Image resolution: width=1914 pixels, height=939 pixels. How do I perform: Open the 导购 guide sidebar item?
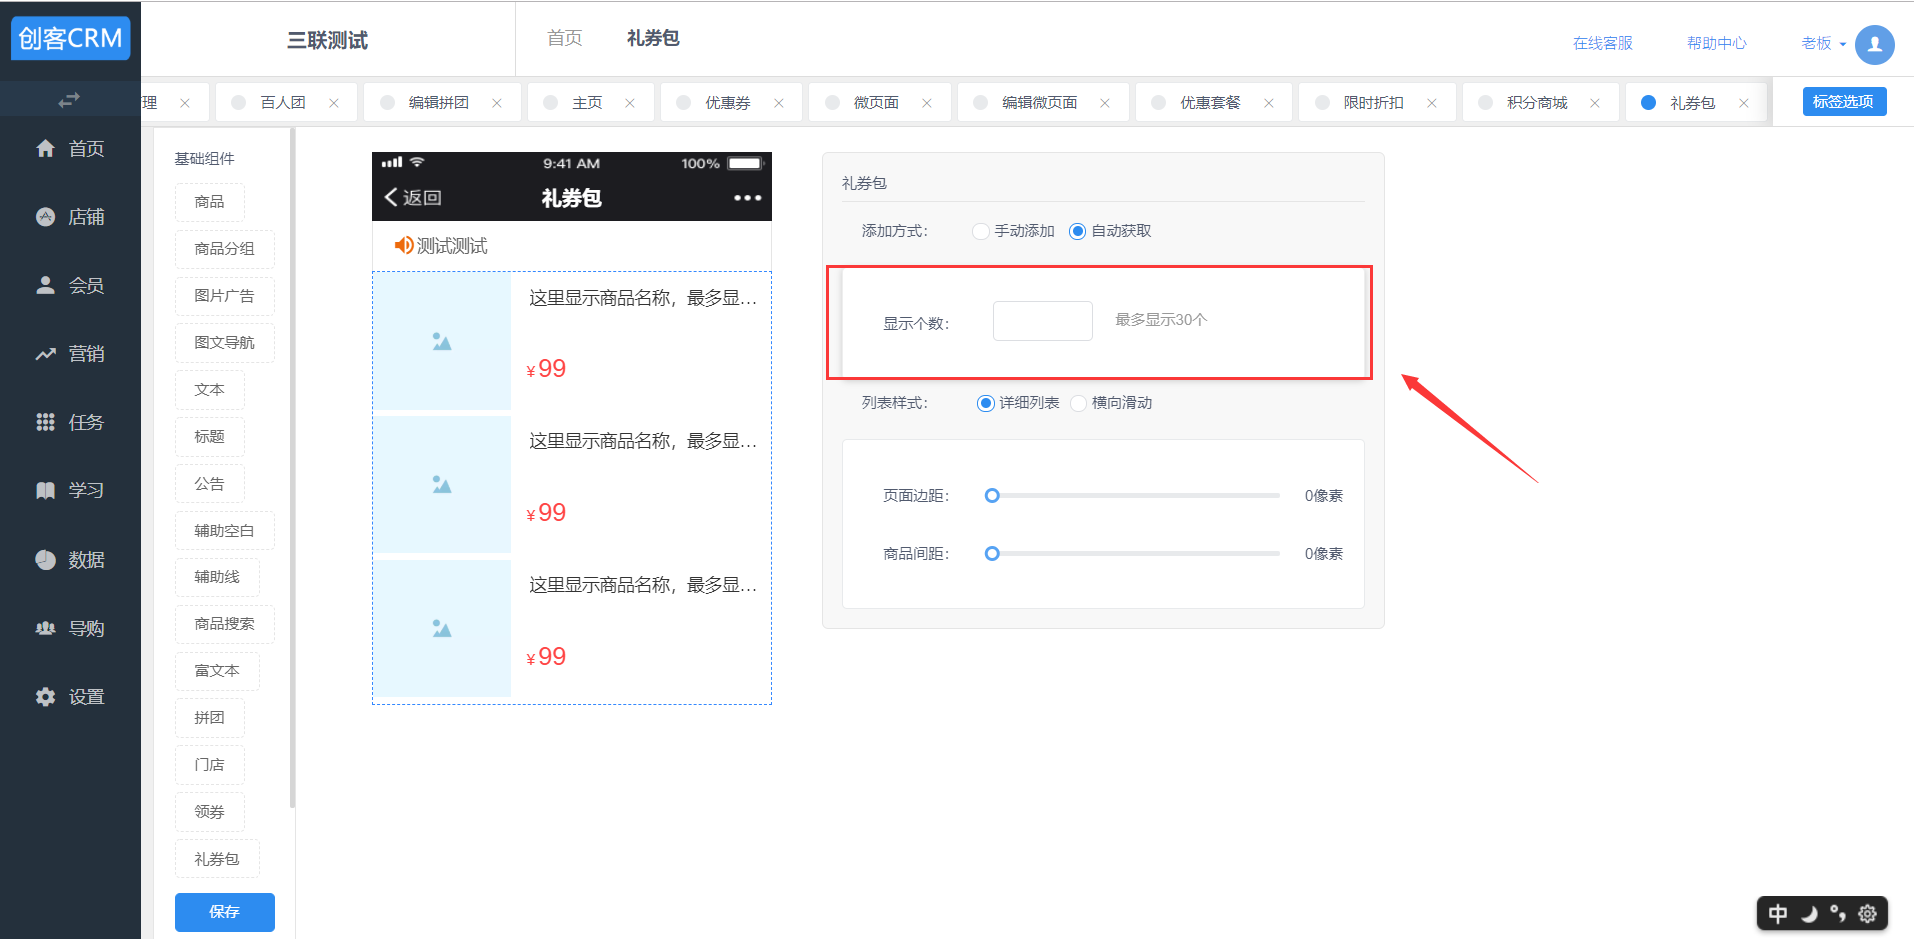[x=70, y=629]
